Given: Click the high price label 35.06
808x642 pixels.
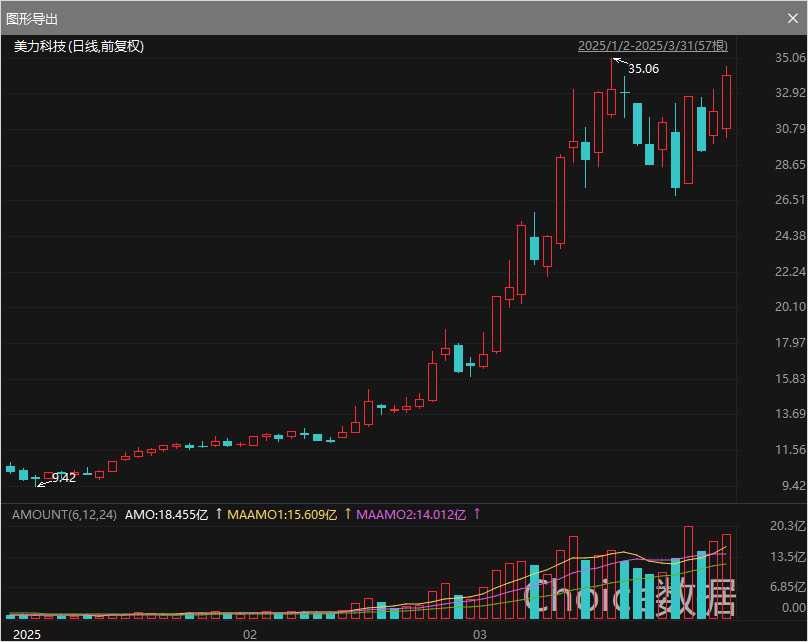Looking at the screenshot, I should 643,69.
